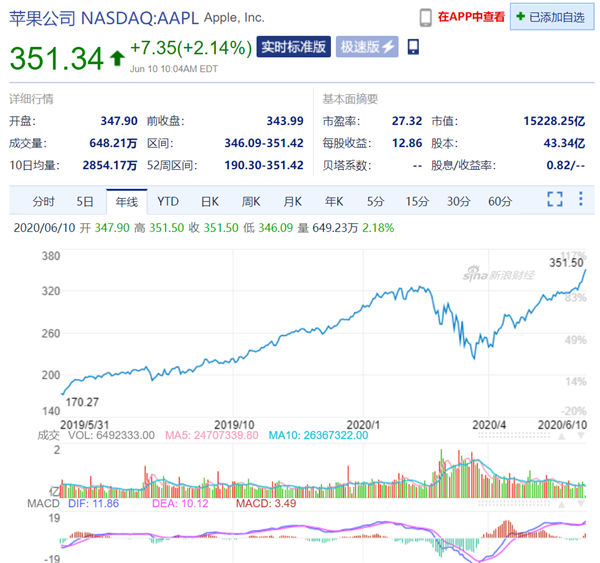The width and height of the screenshot is (600, 563).
Task: Switch to 极速版 fast mode
Action: pos(367,47)
